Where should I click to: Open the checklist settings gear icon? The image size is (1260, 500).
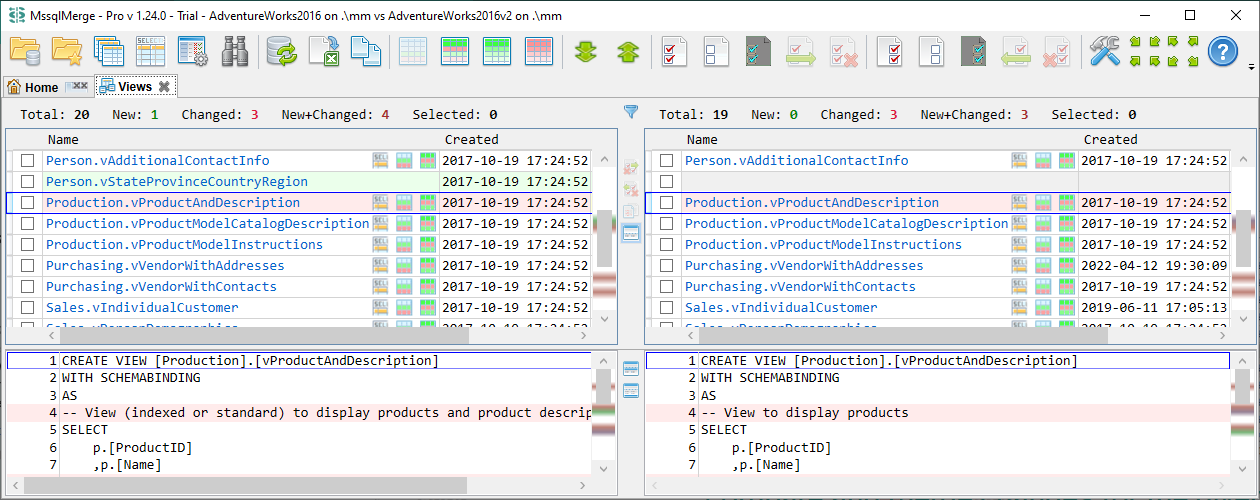192,51
